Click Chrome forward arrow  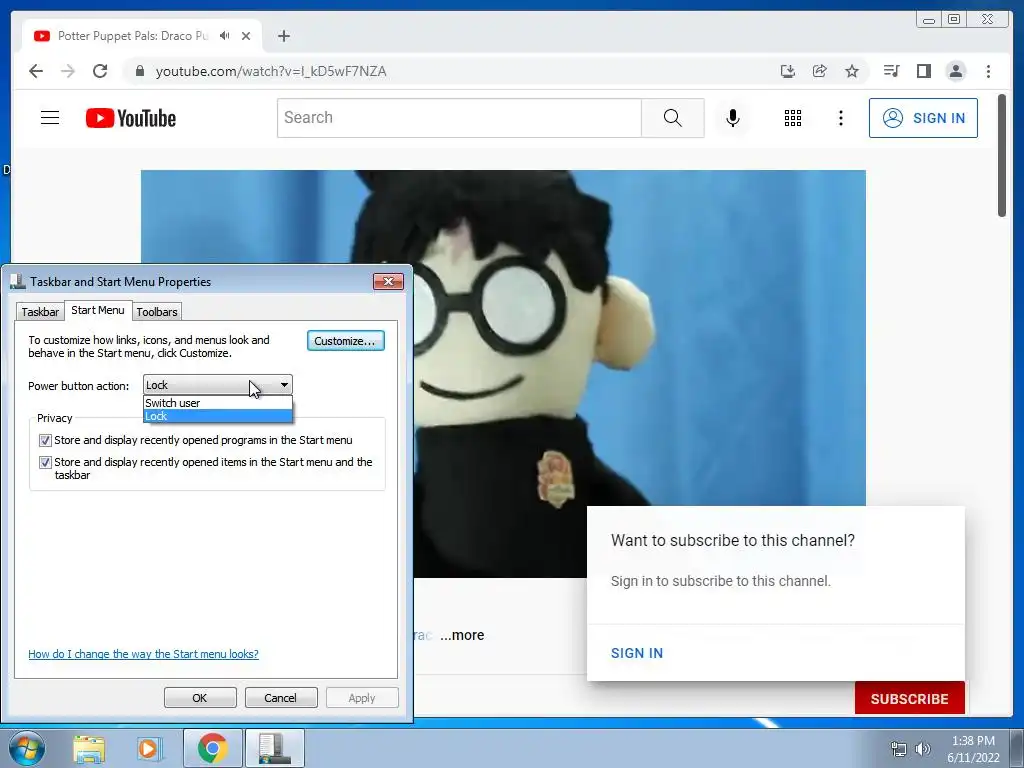click(68, 71)
